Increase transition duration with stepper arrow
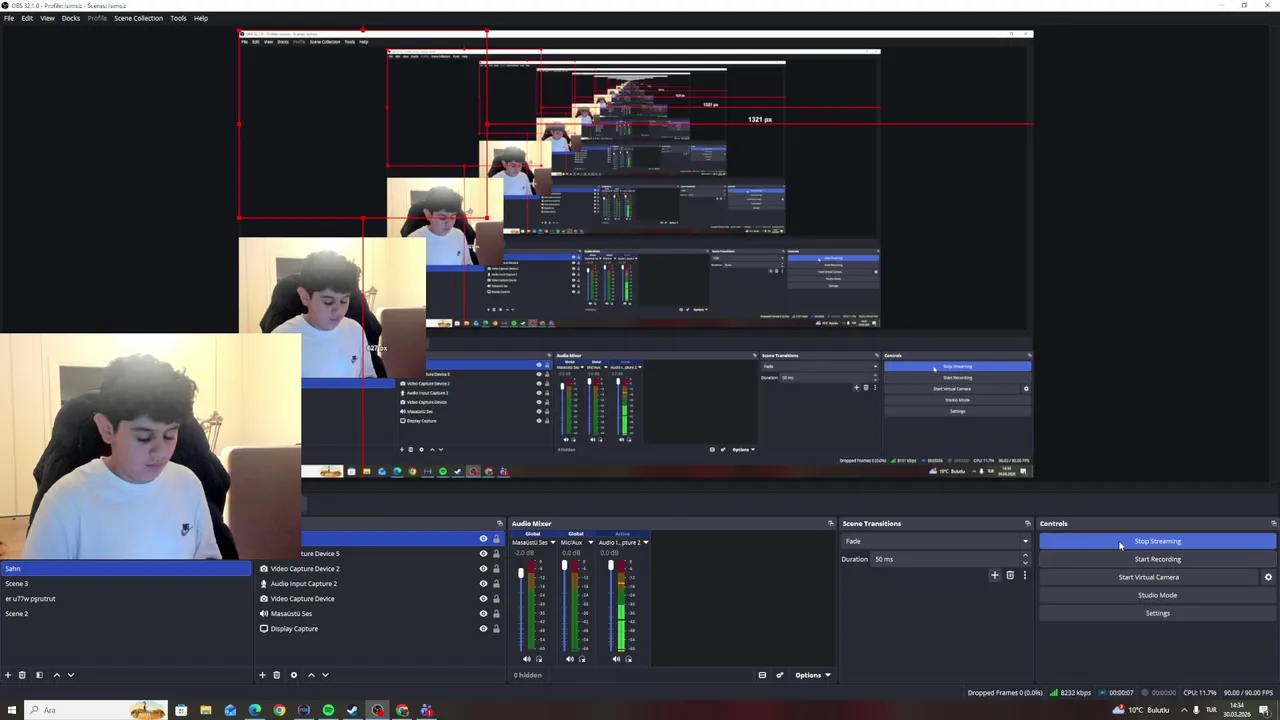 (x=1025, y=556)
